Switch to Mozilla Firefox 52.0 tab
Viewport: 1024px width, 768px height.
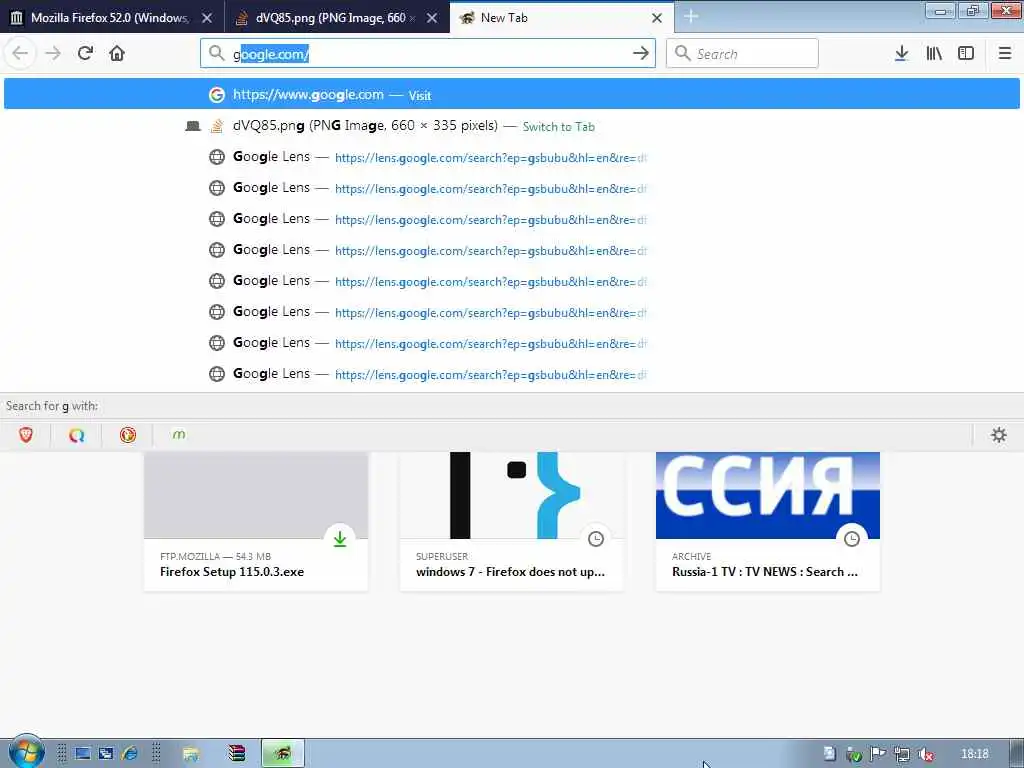[112, 18]
